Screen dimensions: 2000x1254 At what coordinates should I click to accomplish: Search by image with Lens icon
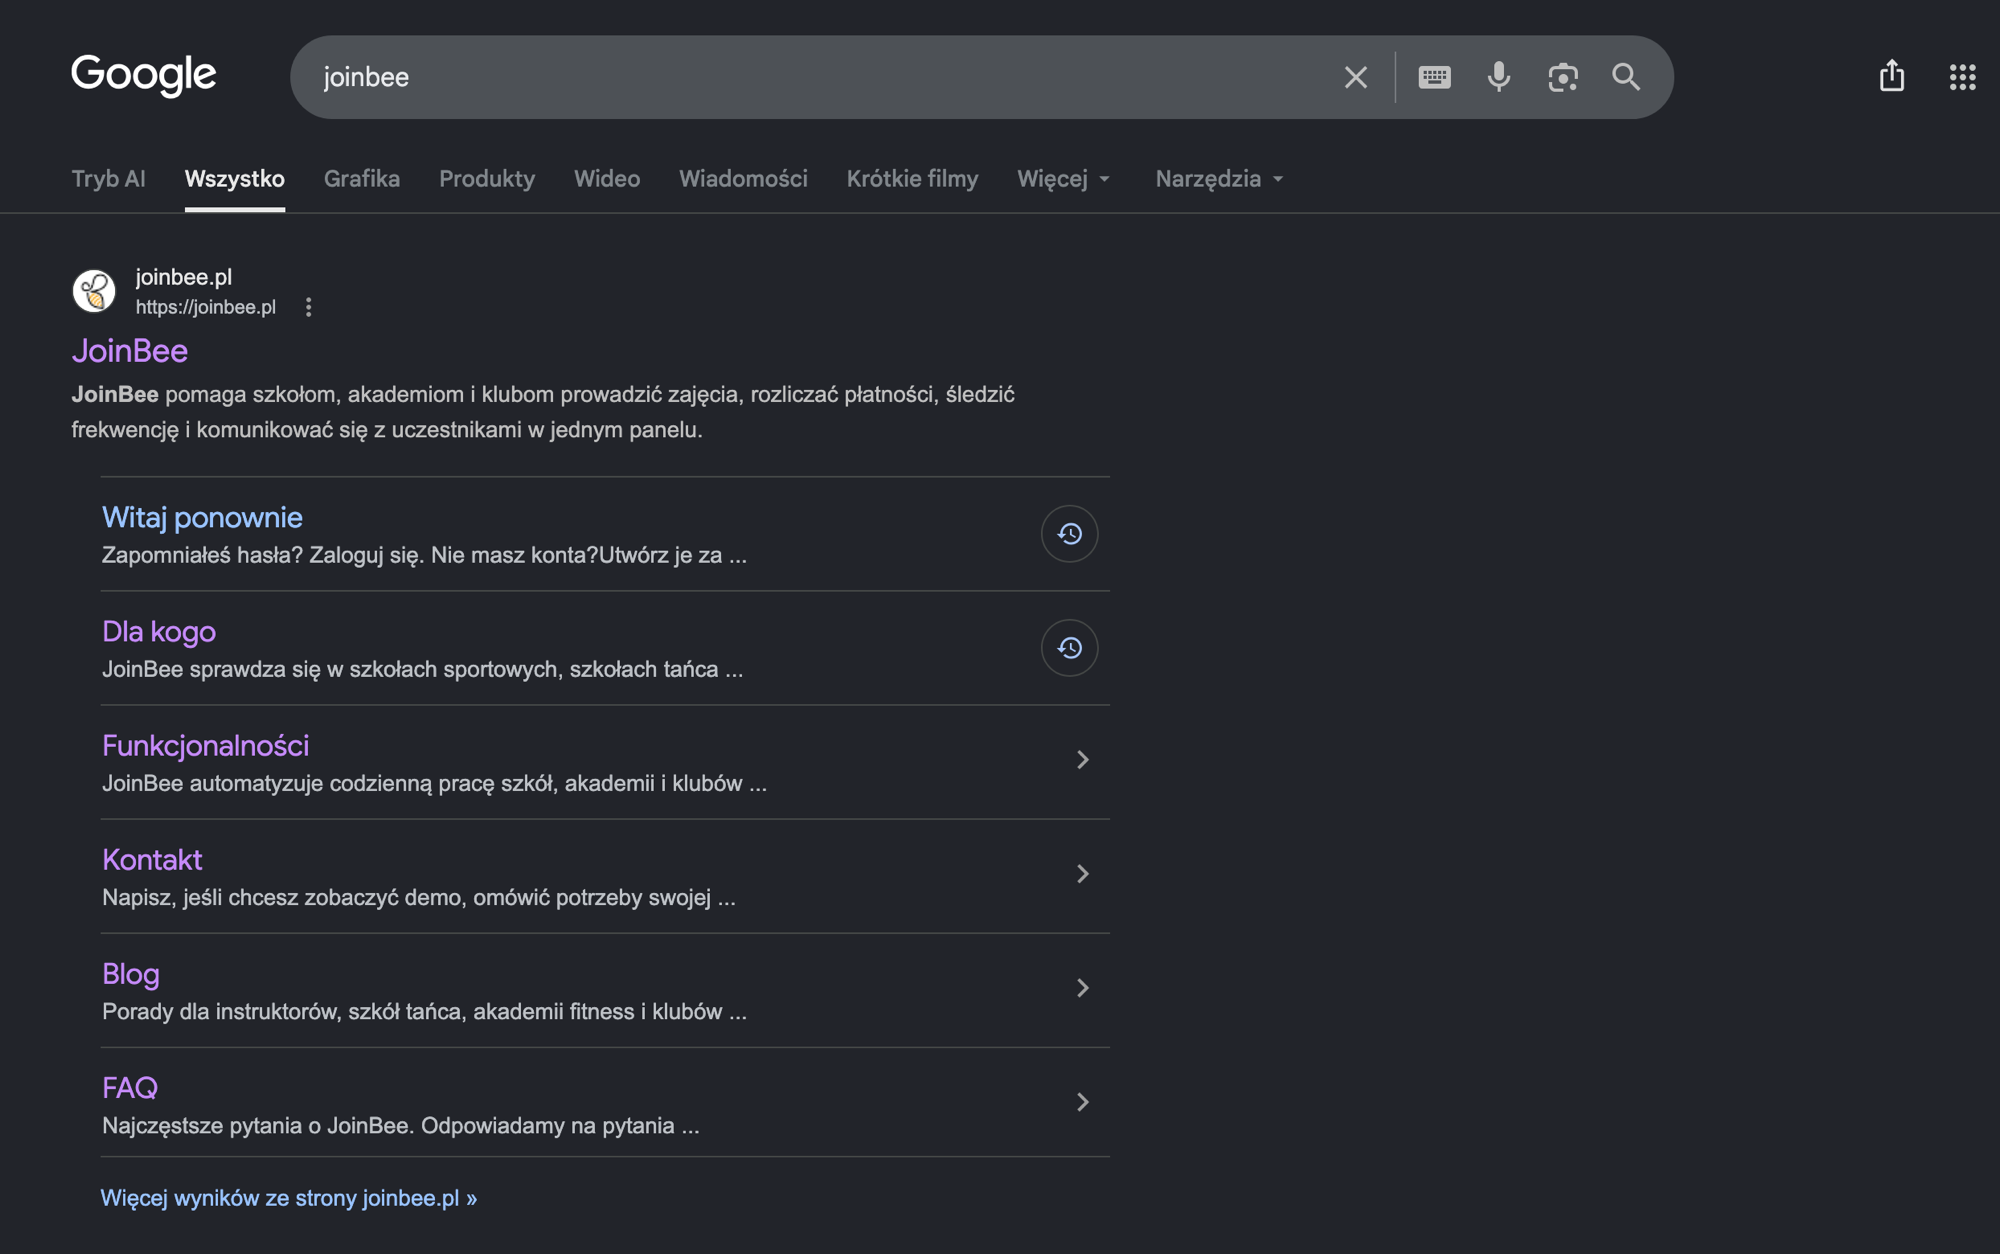[x=1562, y=77]
